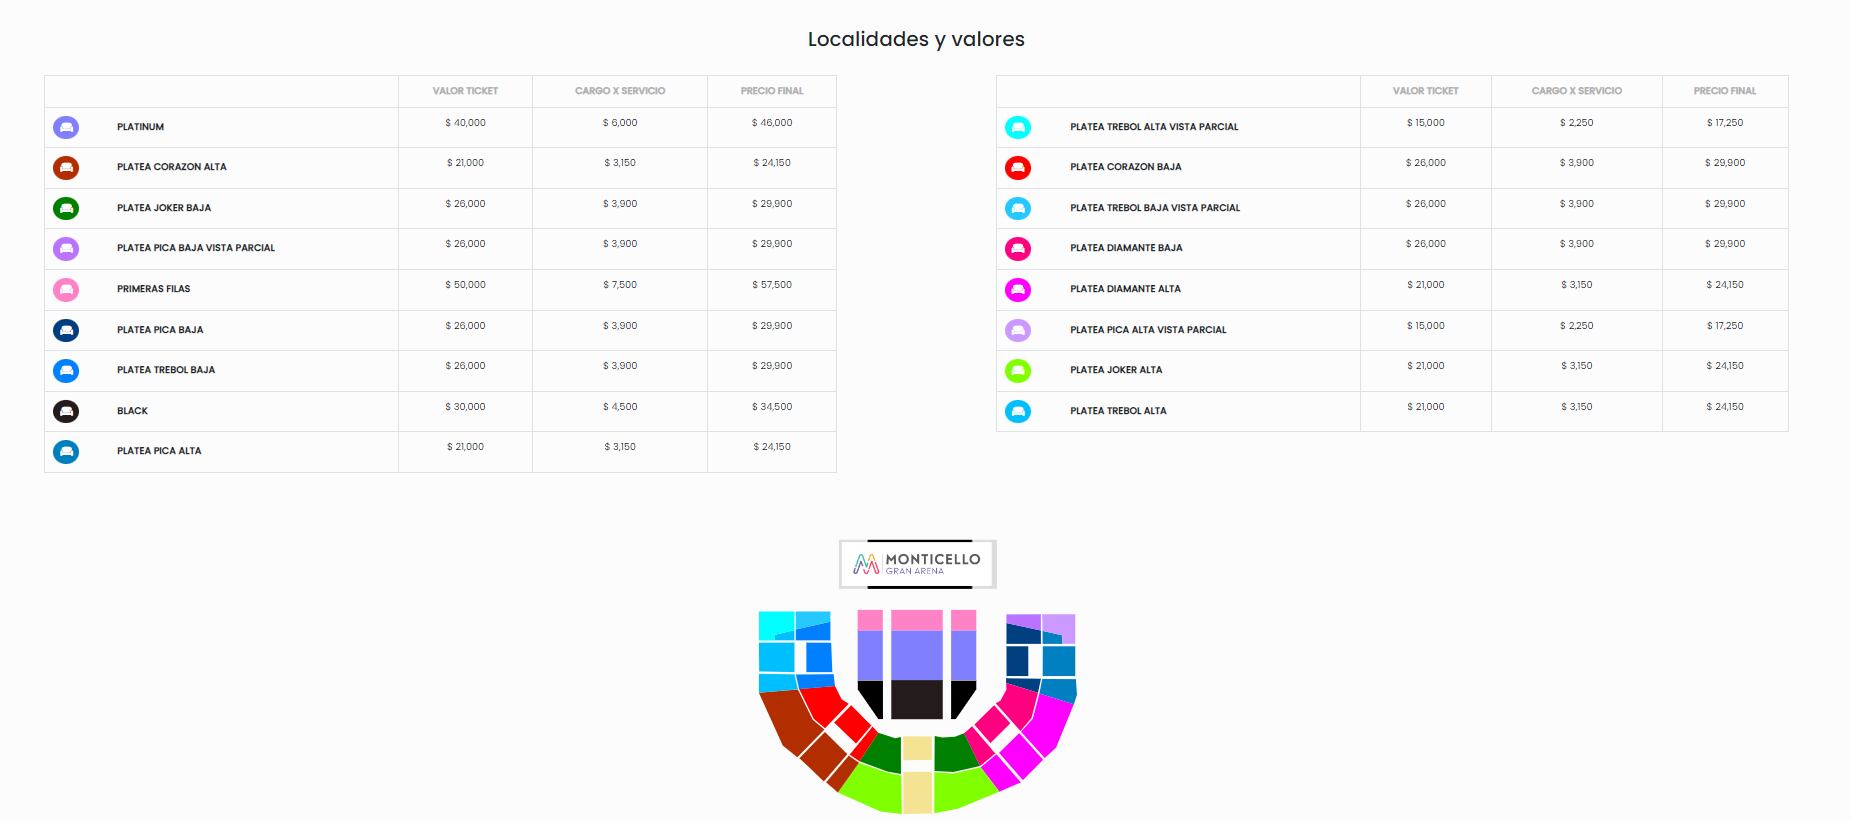Click the VALOR TICKET header in right table
This screenshot has height=821, width=1851.
point(1425,91)
